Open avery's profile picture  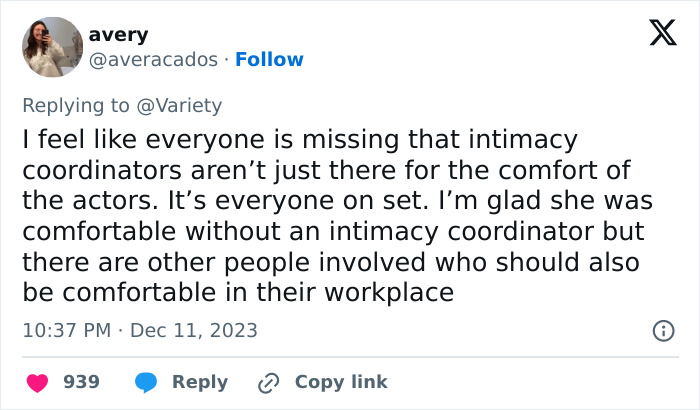[51, 47]
